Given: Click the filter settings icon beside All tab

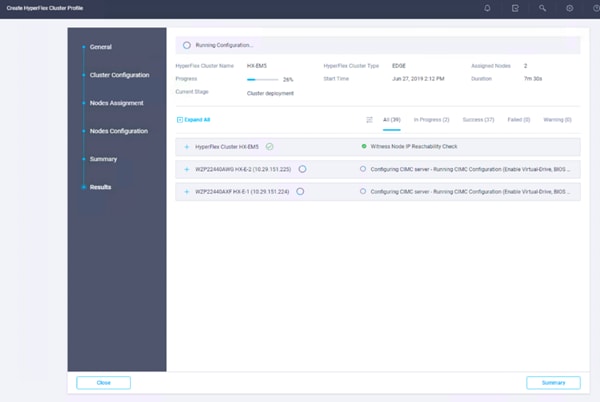Looking at the screenshot, I should click(369, 120).
